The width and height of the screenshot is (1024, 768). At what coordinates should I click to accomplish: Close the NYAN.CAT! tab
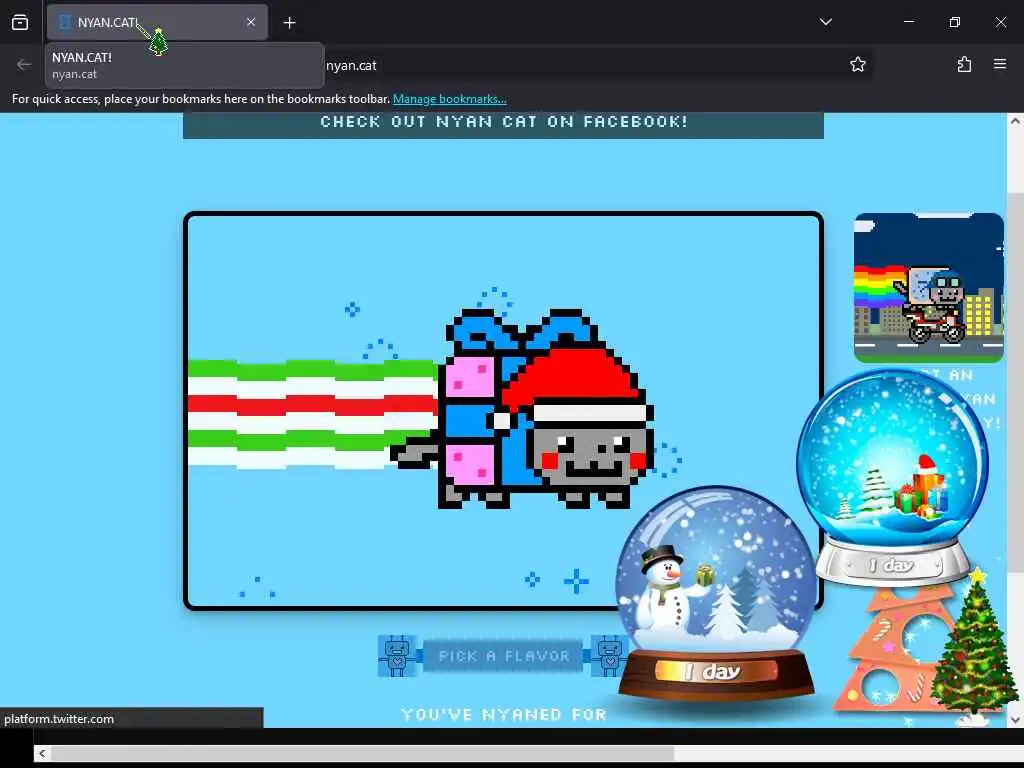point(251,22)
